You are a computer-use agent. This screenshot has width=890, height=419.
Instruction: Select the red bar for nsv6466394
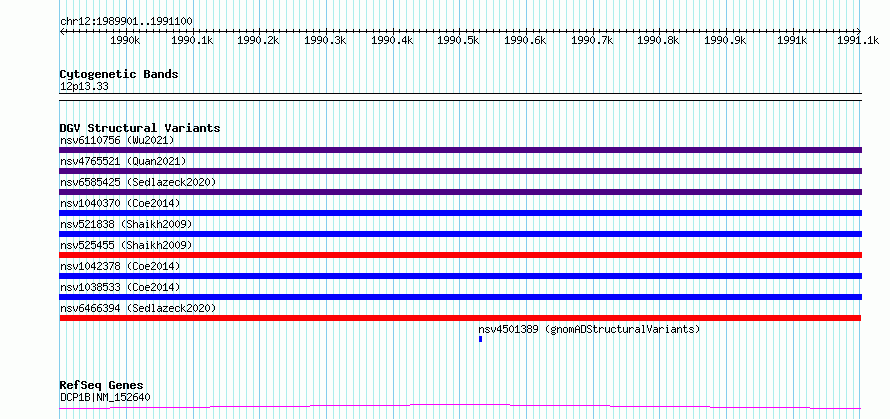[x=460, y=318]
